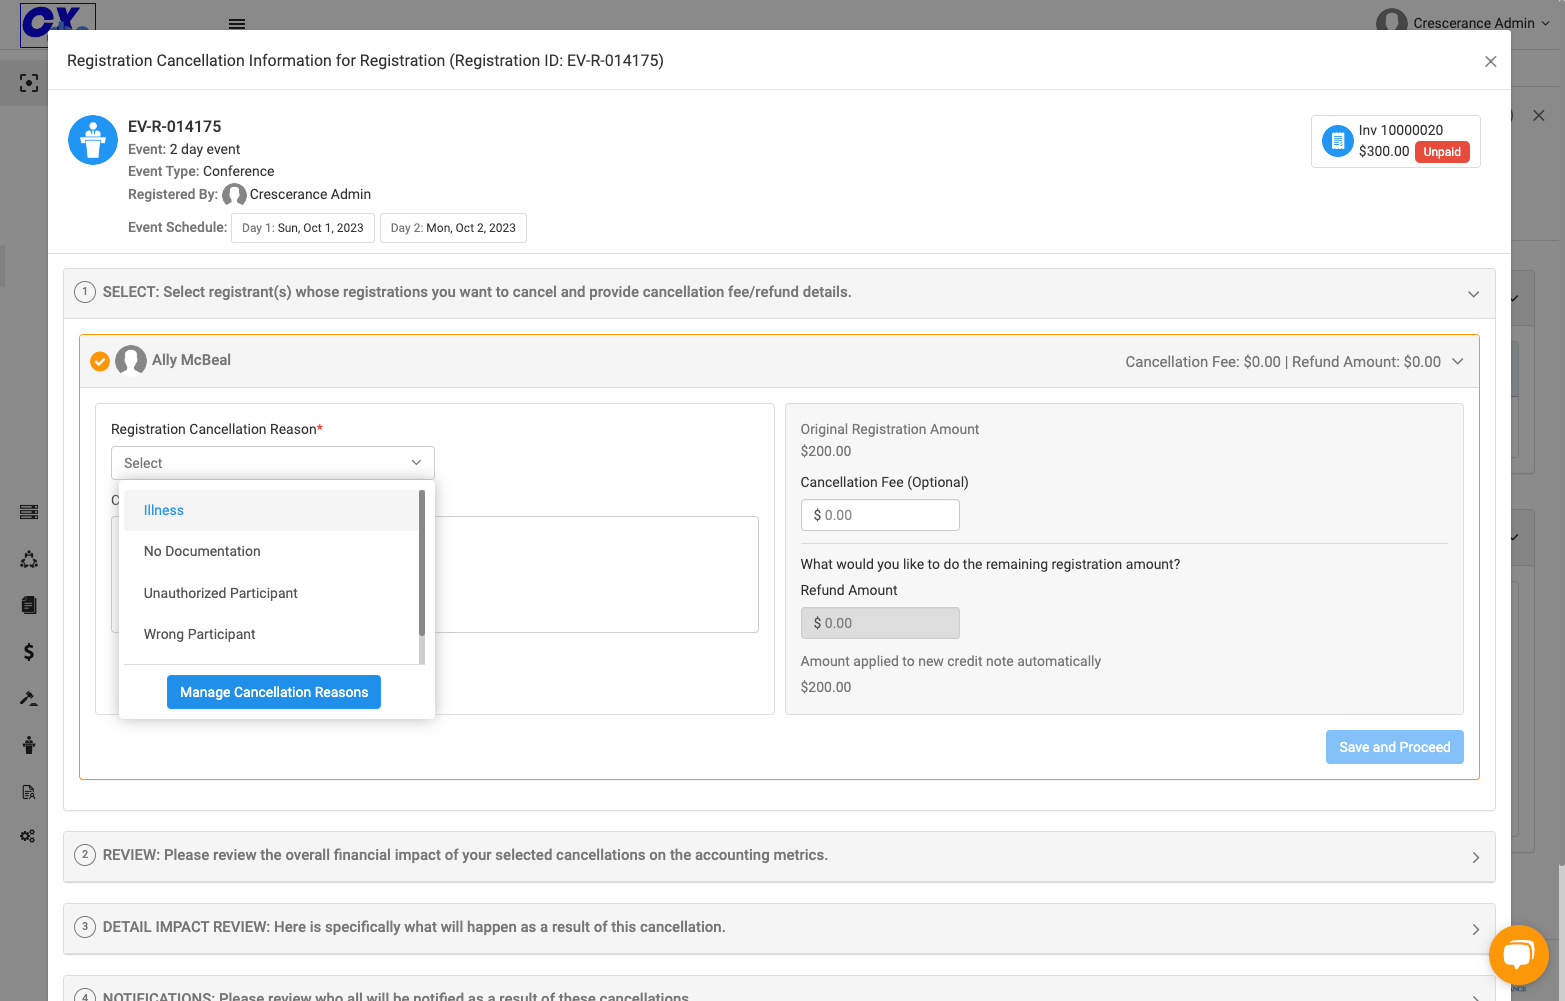Open the chat support bubble
1565x1001 pixels.
(x=1518, y=955)
